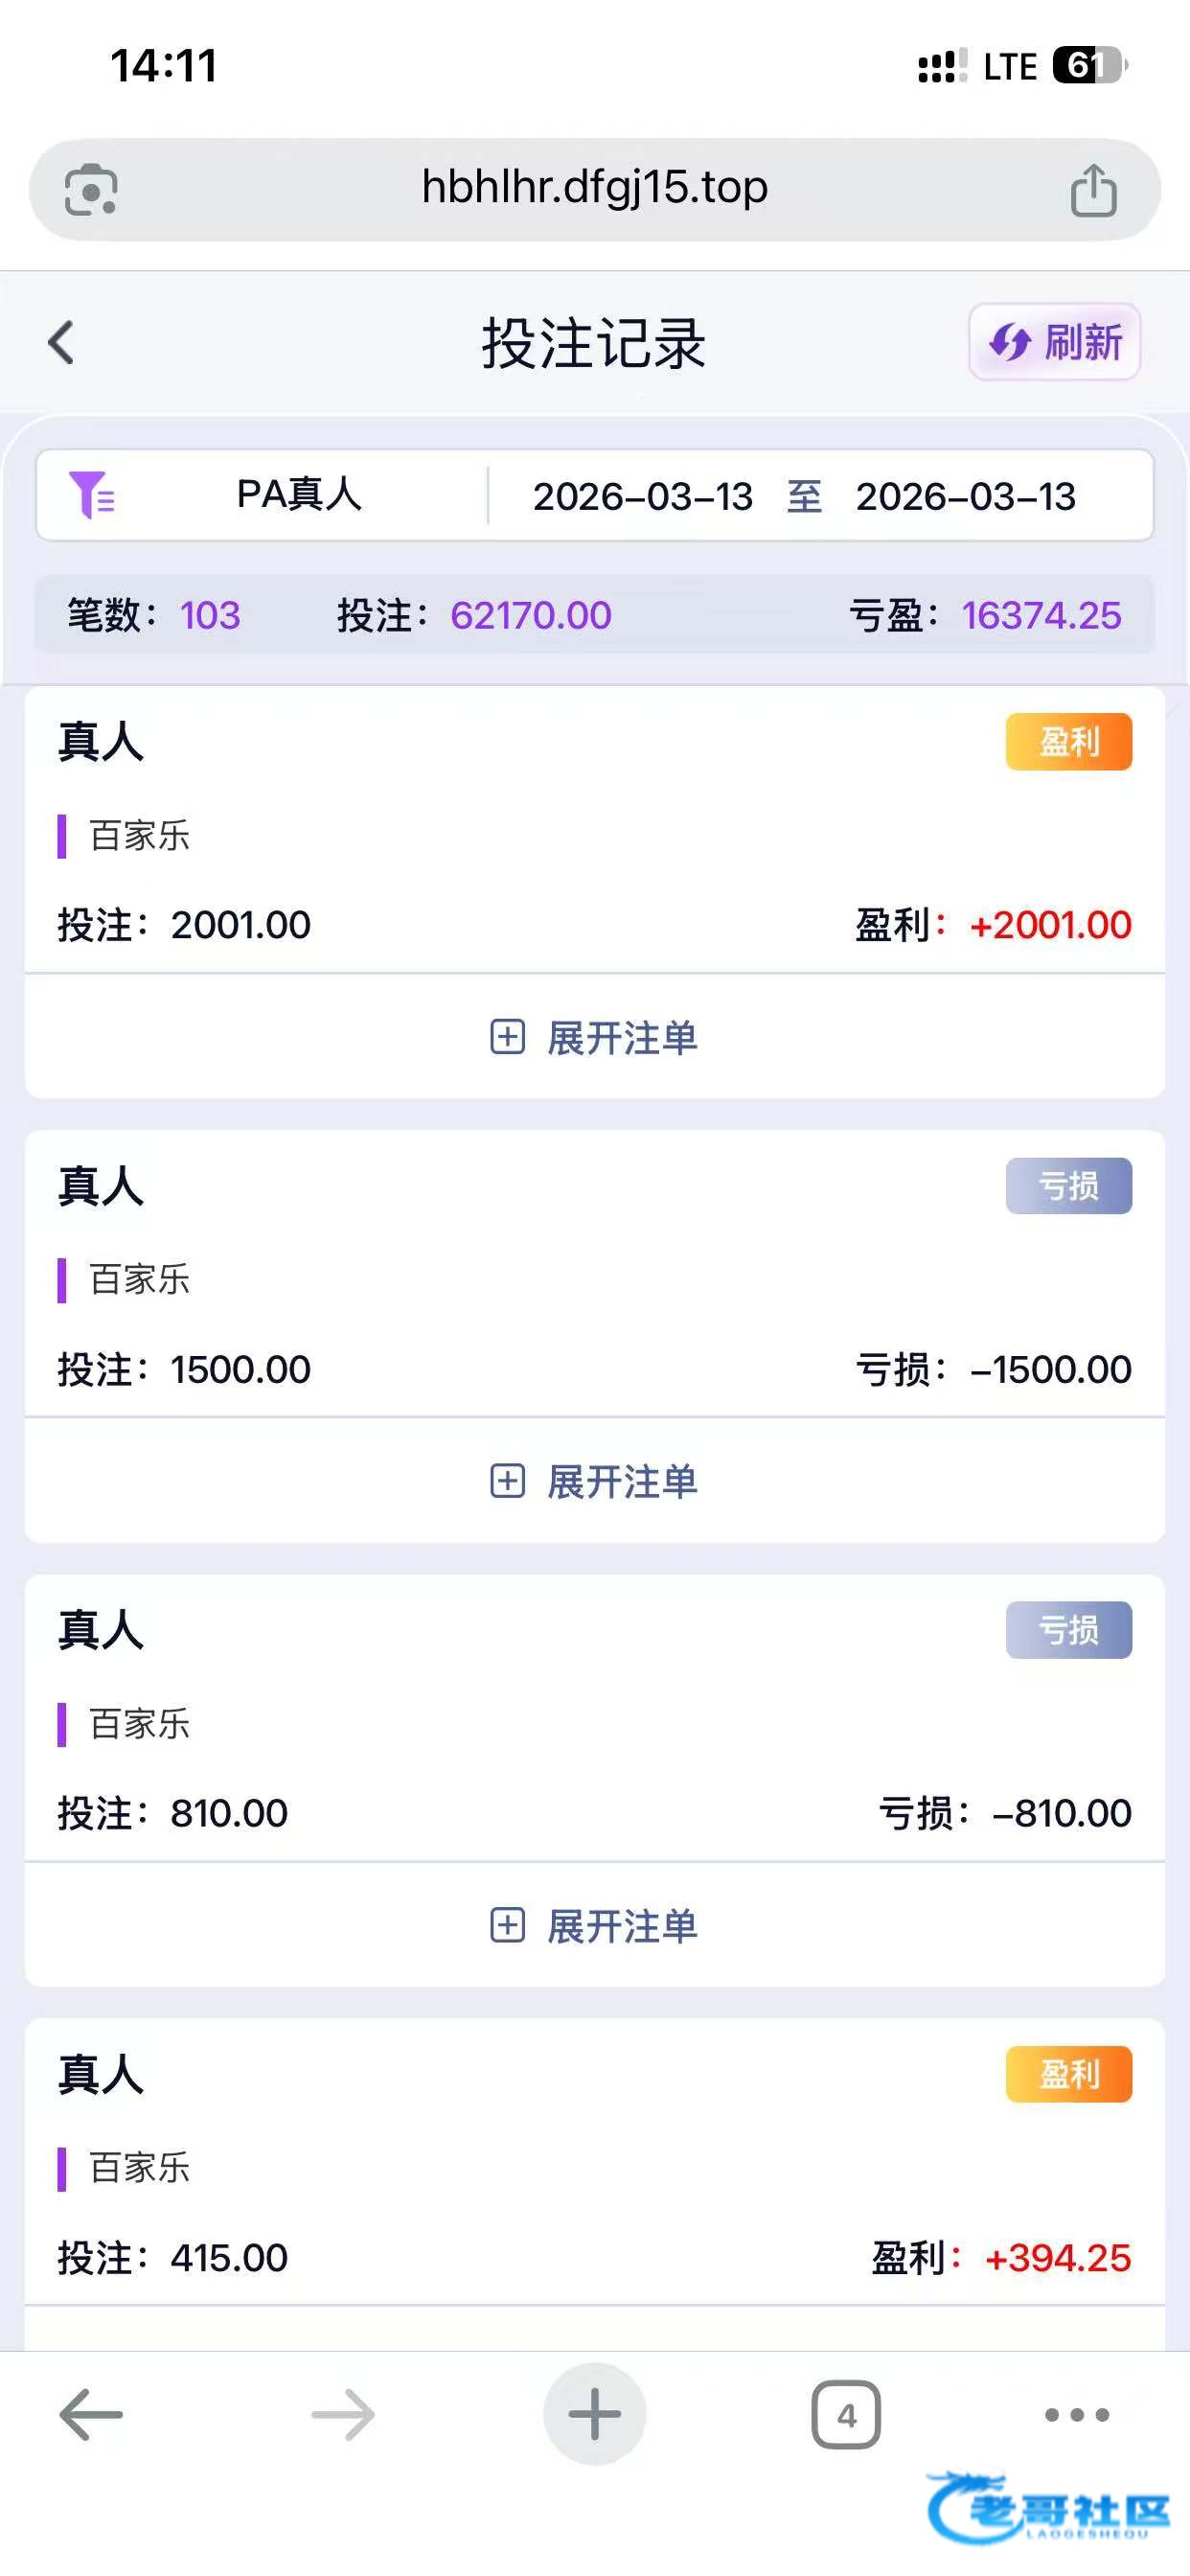Tap the 盈利 badge on first record

coord(1069,742)
